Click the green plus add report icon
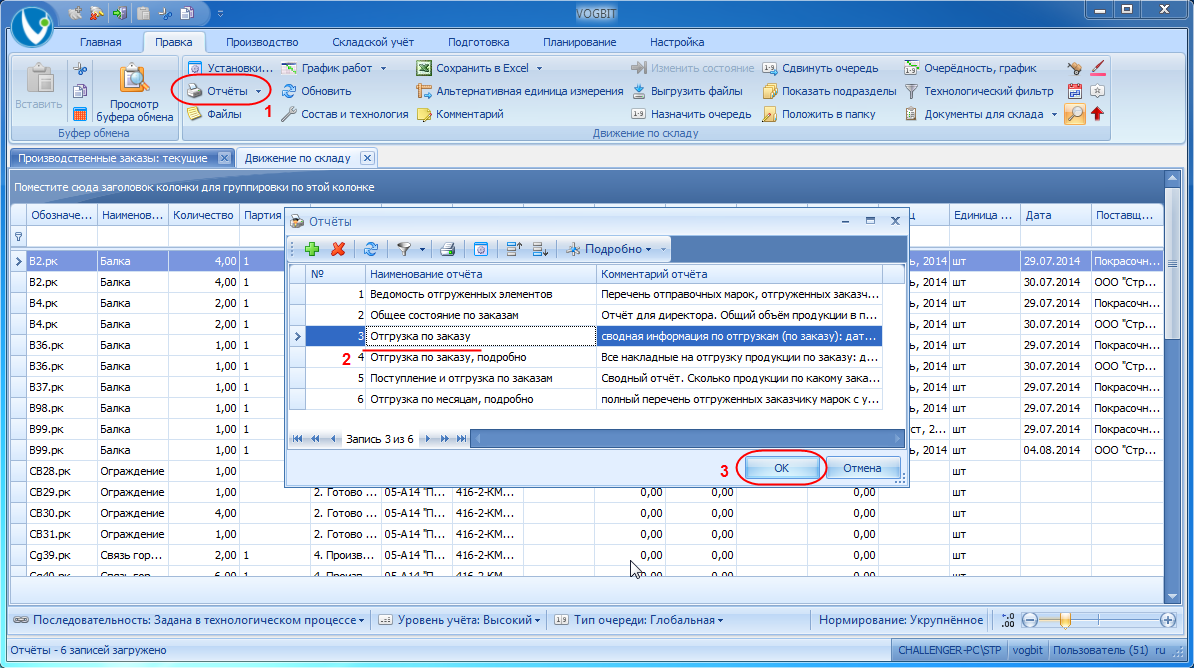The height and width of the screenshot is (668, 1194). tap(311, 249)
